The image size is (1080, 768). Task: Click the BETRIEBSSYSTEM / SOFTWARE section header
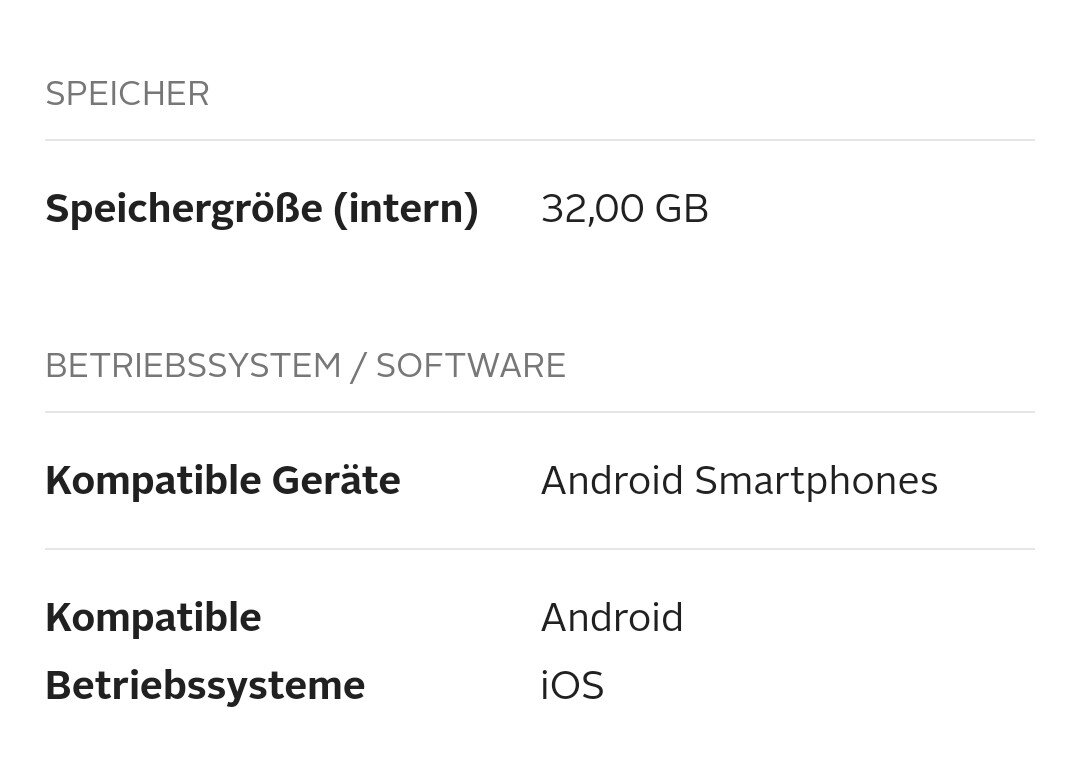click(305, 366)
